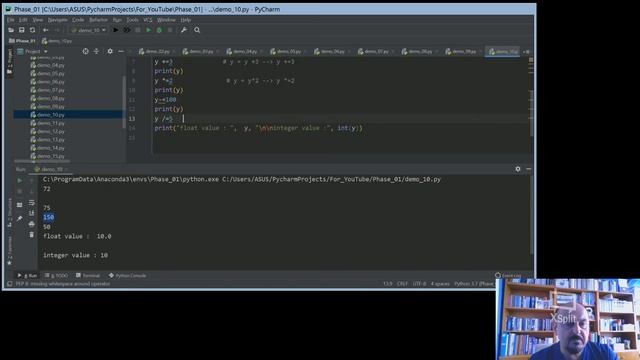The height and width of the screenshot is (360, 640).
Task: Open the View menu
Action: tap(38, 20)
